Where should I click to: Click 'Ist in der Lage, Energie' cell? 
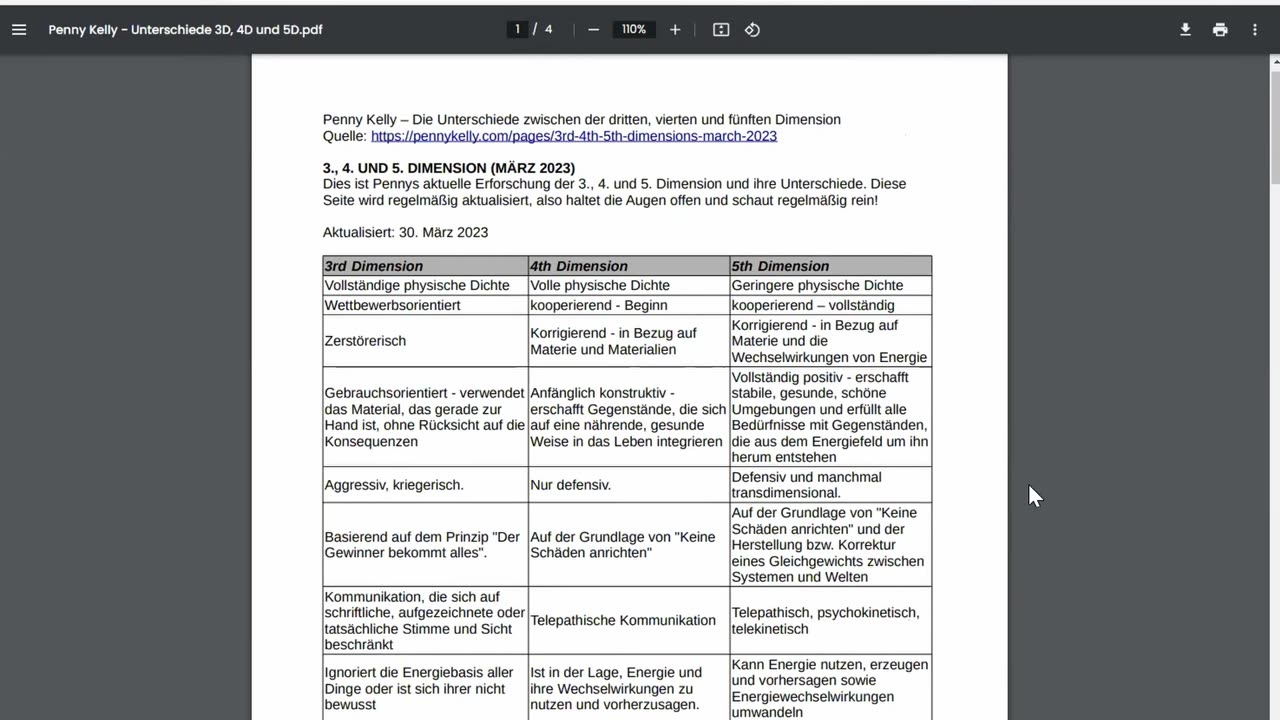tap(629, 688)
